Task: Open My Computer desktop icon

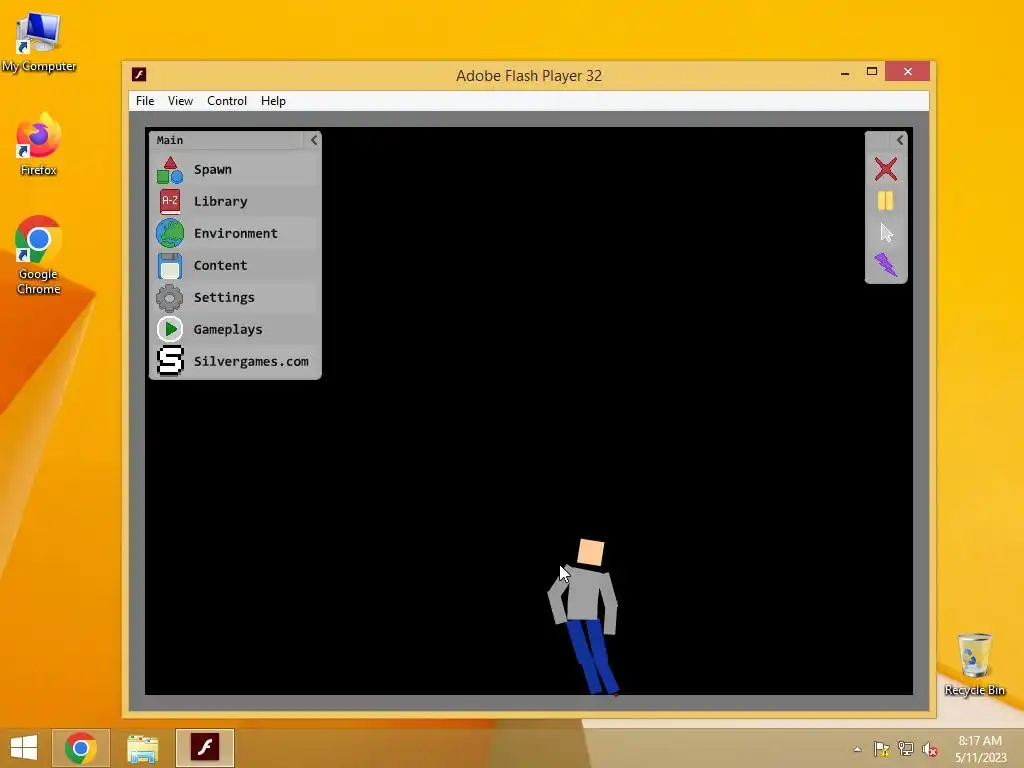Action: [39, 42]
